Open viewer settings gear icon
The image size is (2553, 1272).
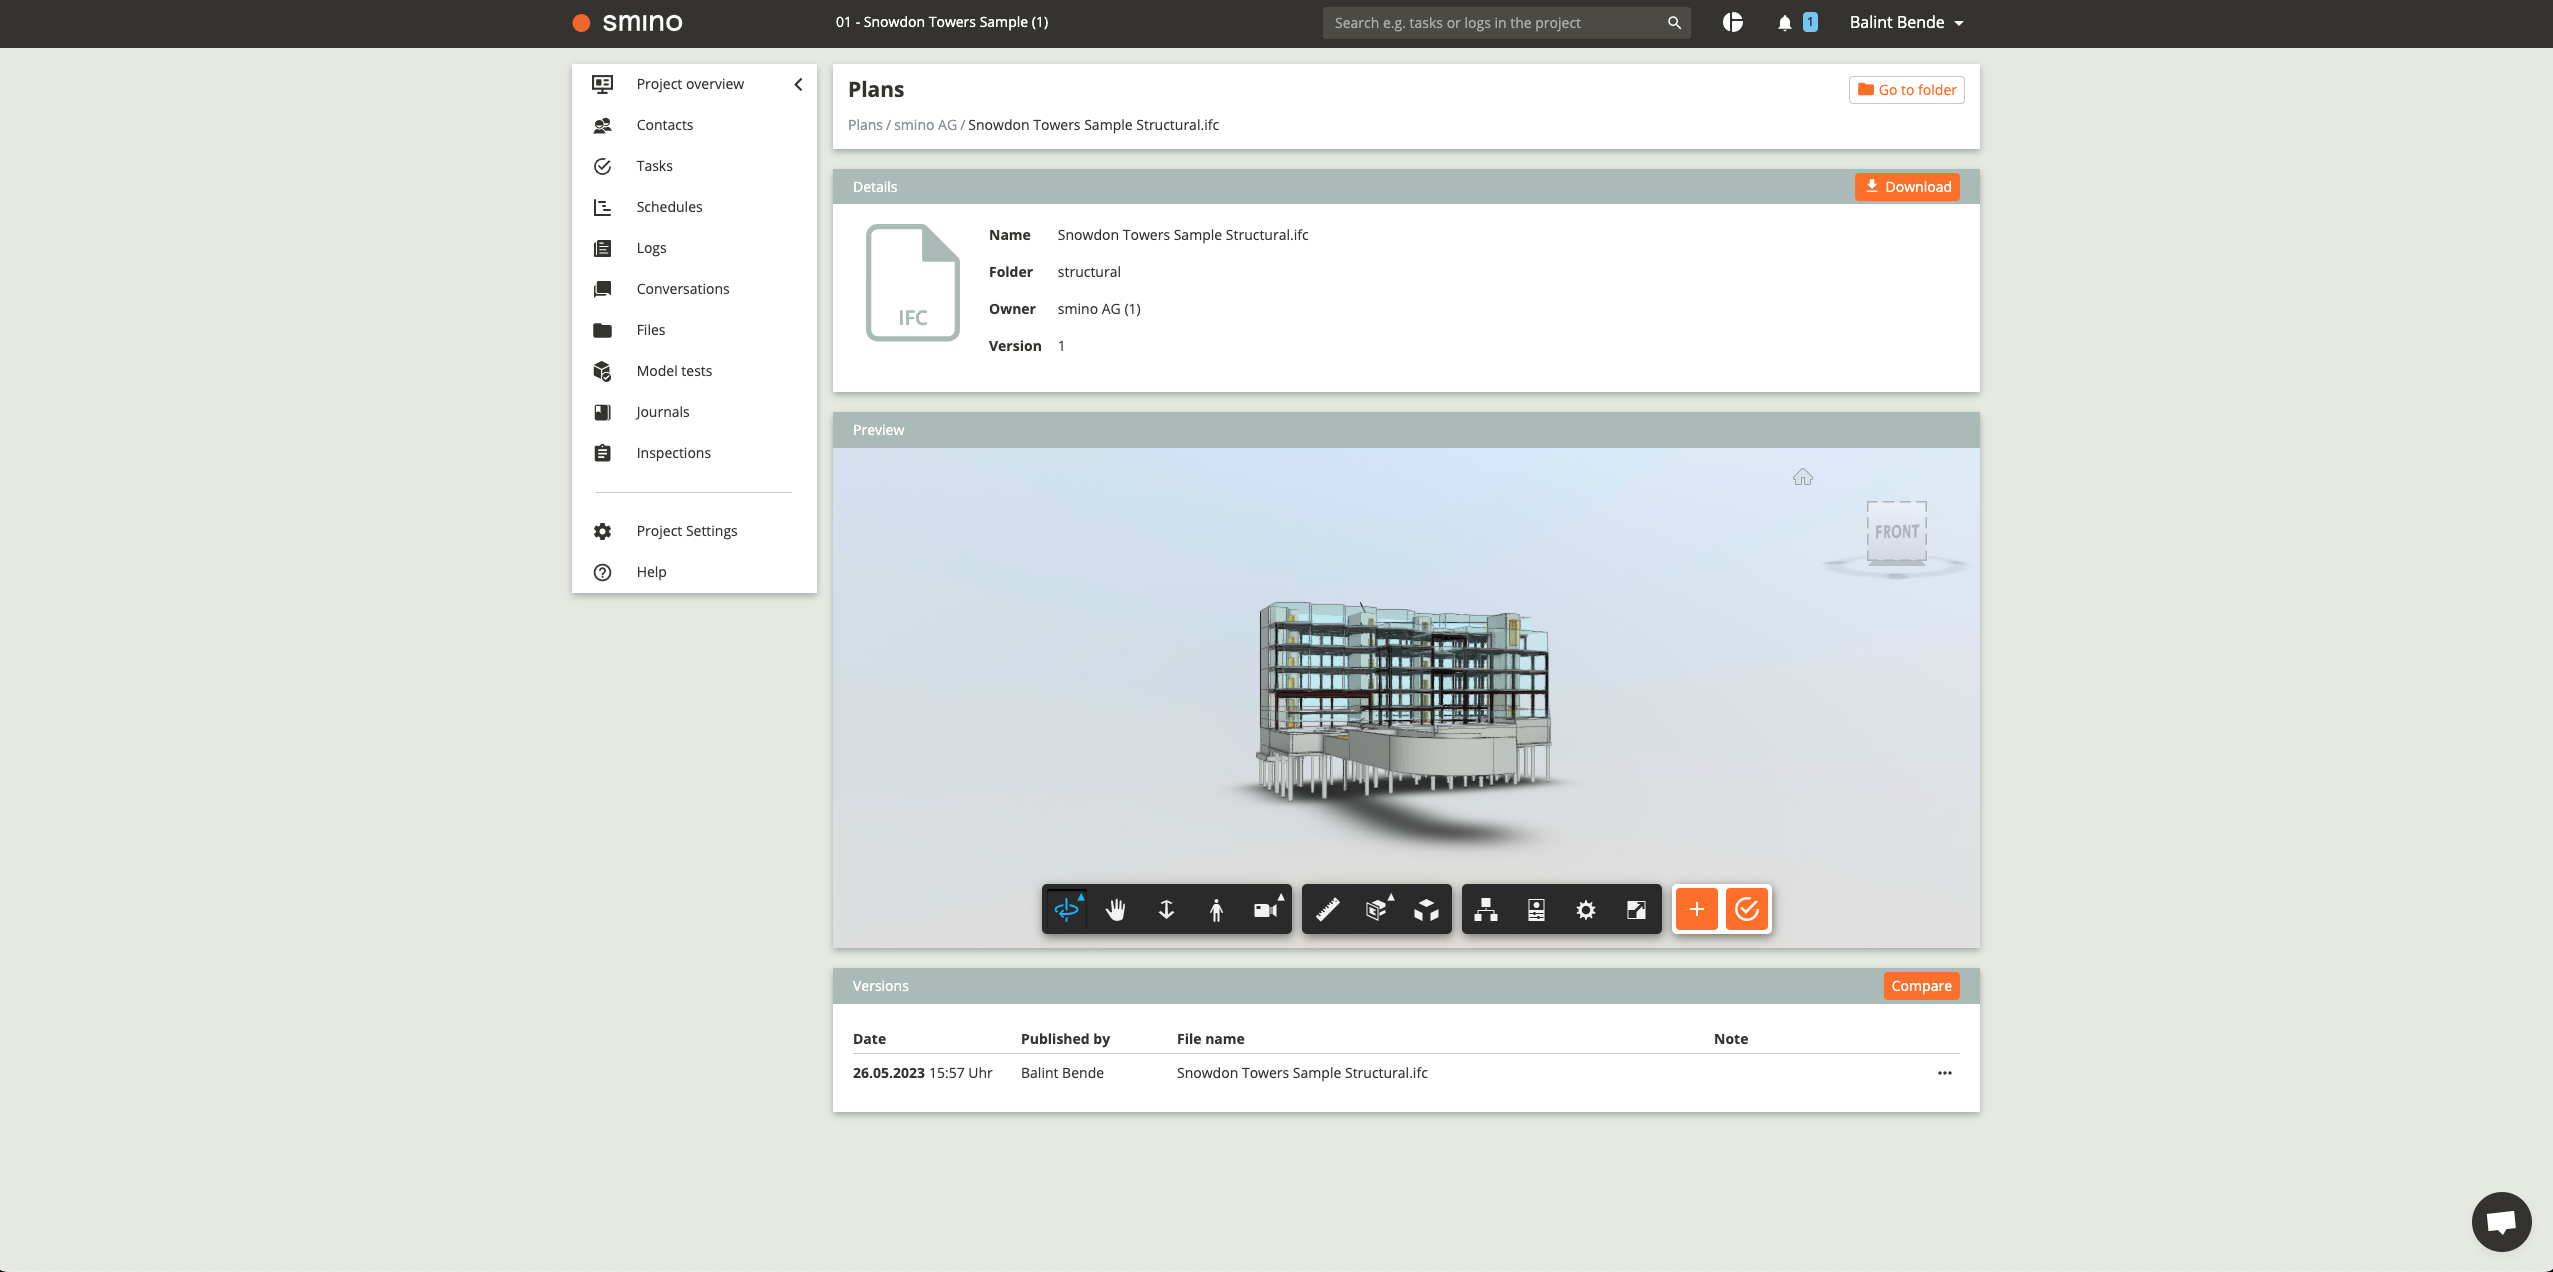(1586, 909)
